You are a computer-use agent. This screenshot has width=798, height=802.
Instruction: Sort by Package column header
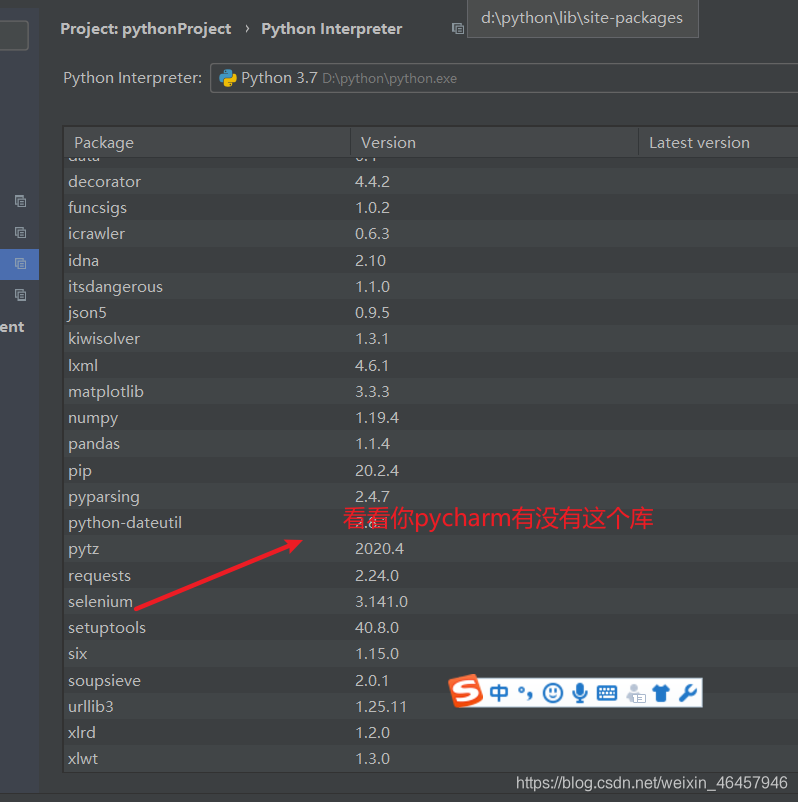pos(207,142)
